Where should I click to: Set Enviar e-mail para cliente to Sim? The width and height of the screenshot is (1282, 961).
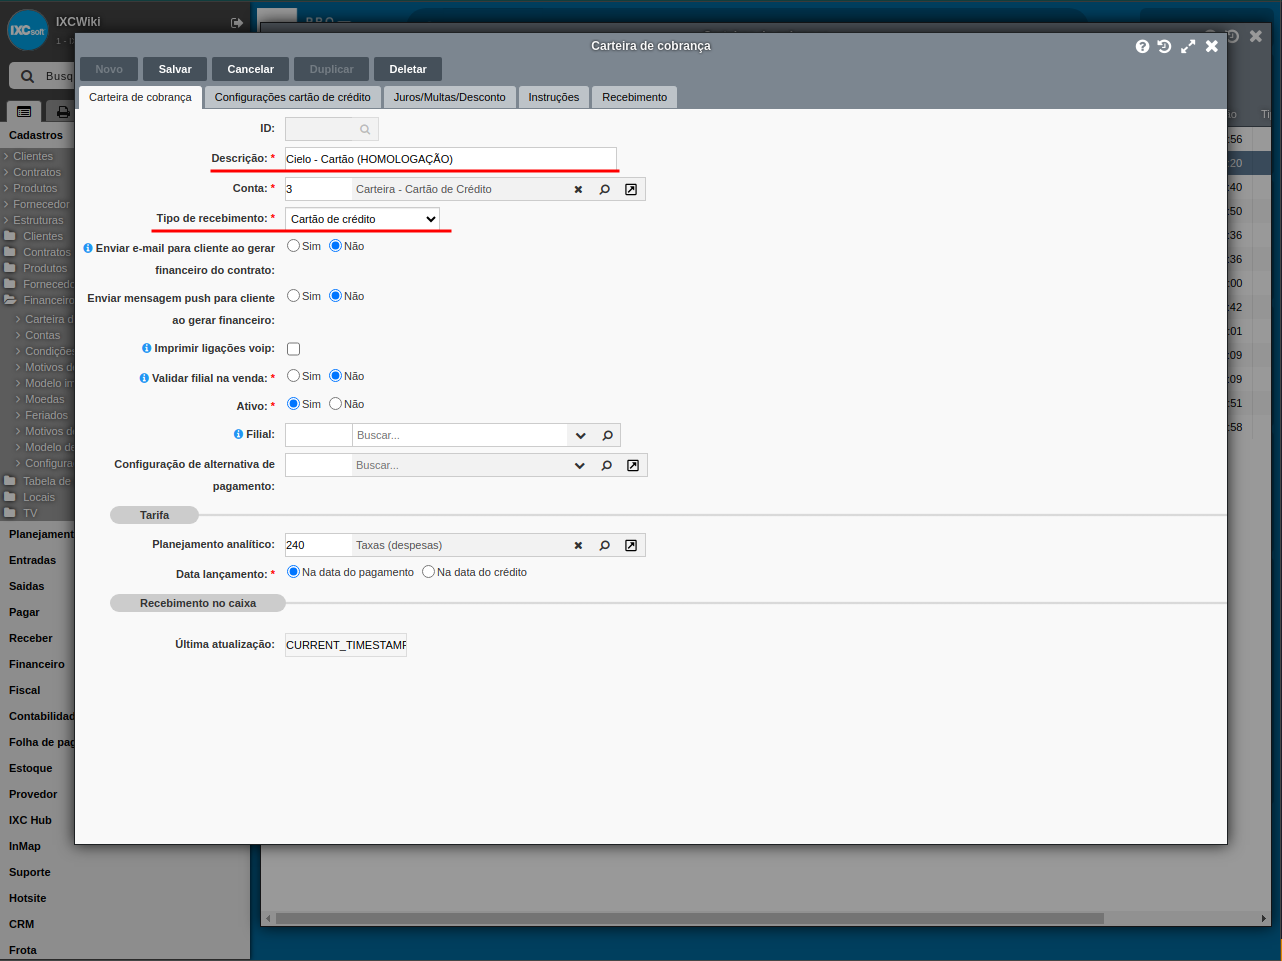[x=293, y=246]
